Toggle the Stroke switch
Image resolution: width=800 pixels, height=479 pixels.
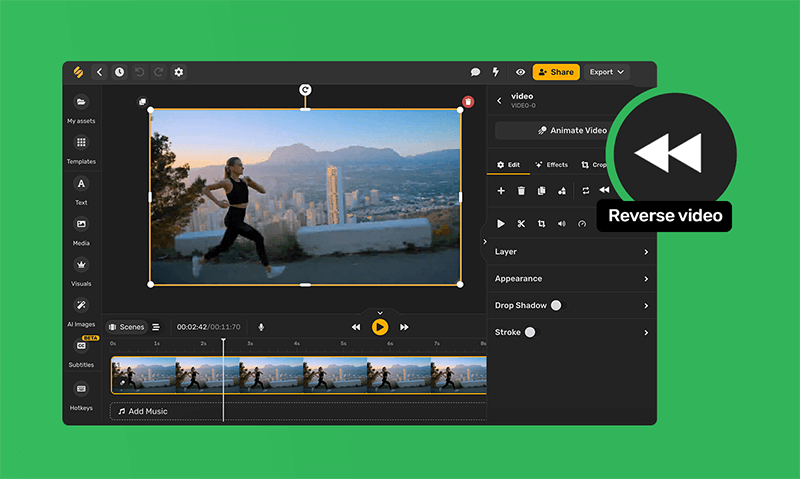[x=531, y=333]
